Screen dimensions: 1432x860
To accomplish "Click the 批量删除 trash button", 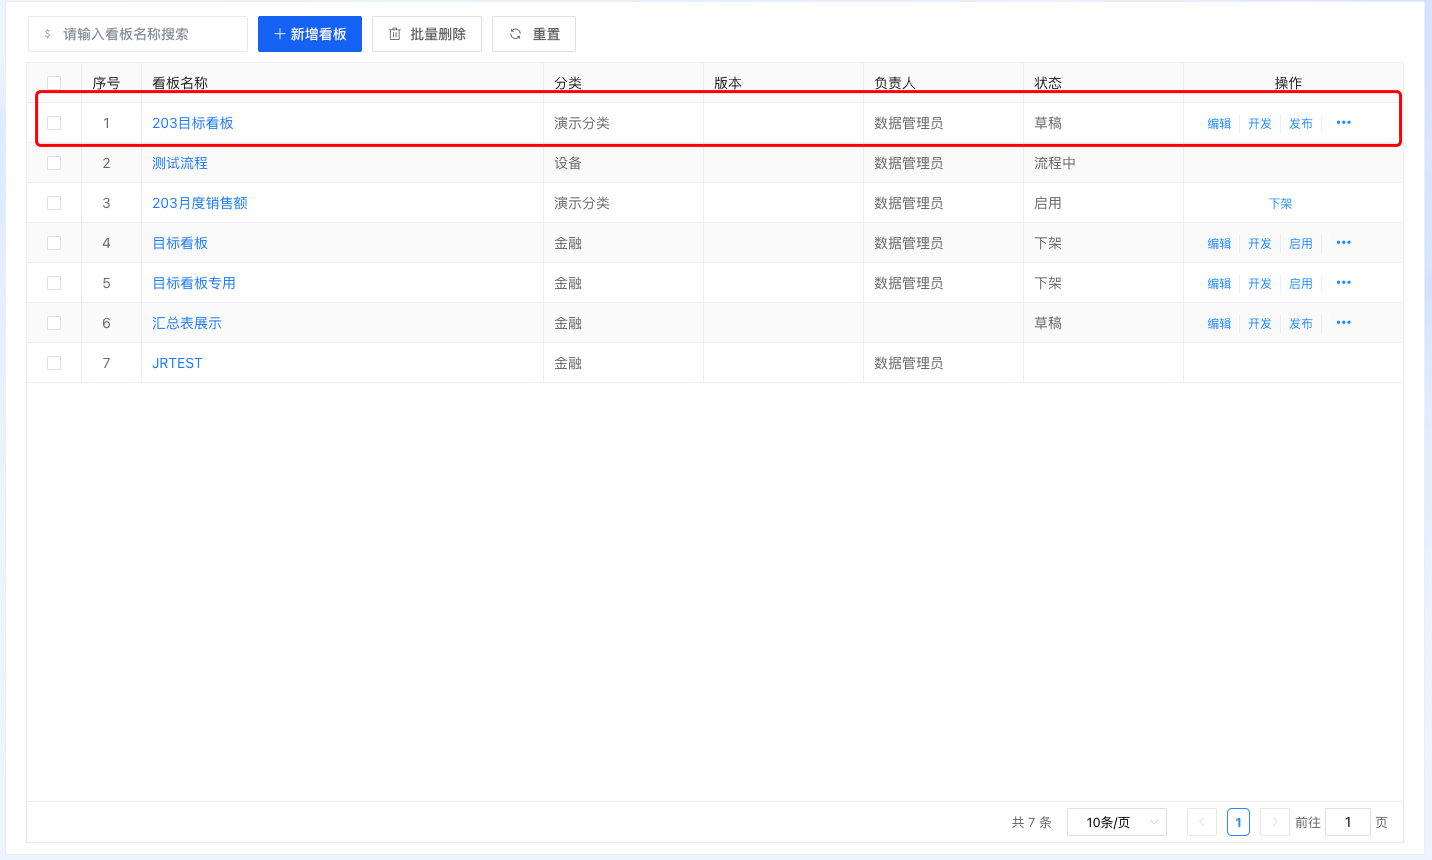I will point(427,34).
